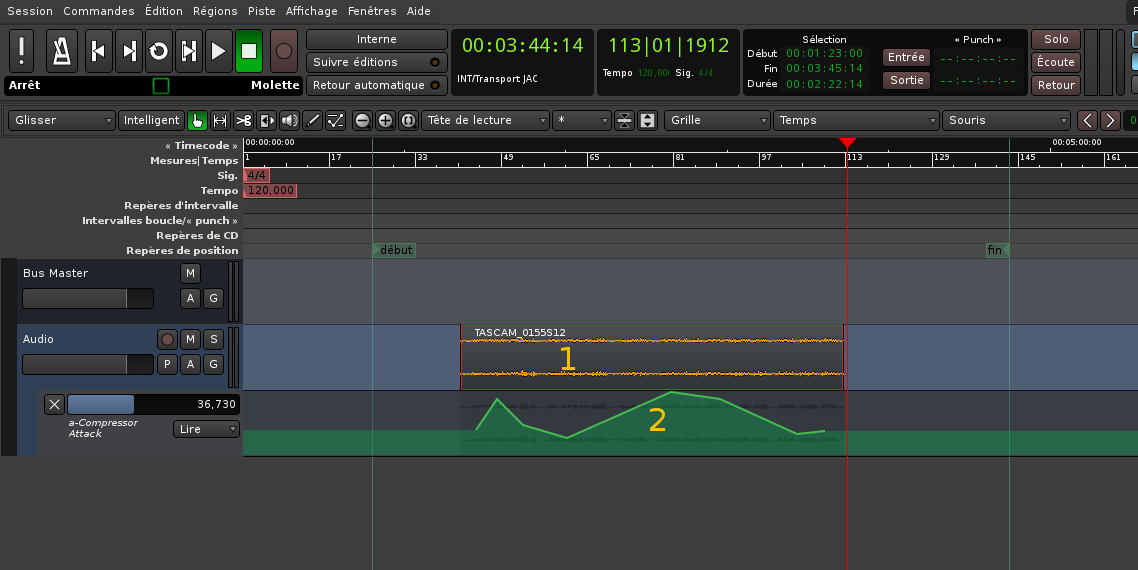This screenshot has height=570, width=1138.
Task: Open the Lire automation mode dropdown
Action: coord(206,429)
